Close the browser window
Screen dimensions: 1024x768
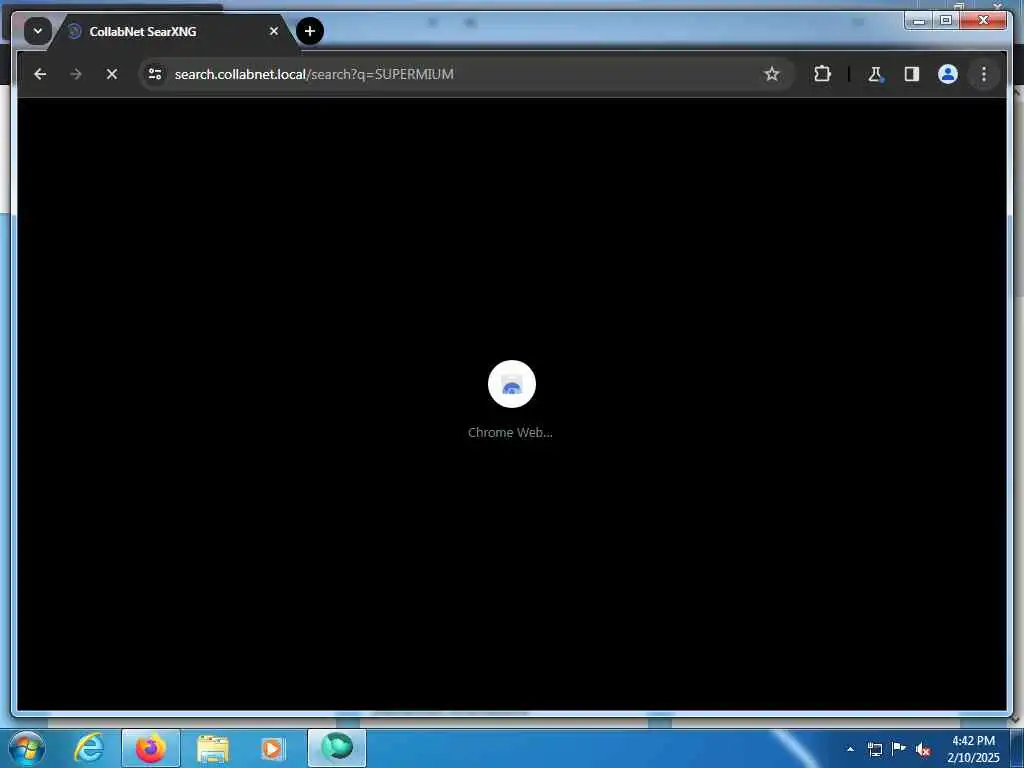pyautogui.click(x=983, y=20)
